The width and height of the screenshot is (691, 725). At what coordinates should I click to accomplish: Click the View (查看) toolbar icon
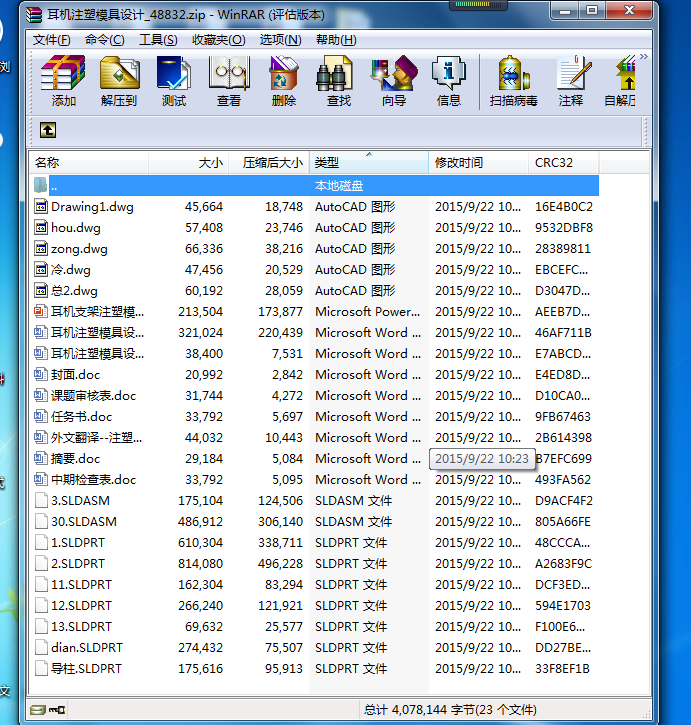229,73
